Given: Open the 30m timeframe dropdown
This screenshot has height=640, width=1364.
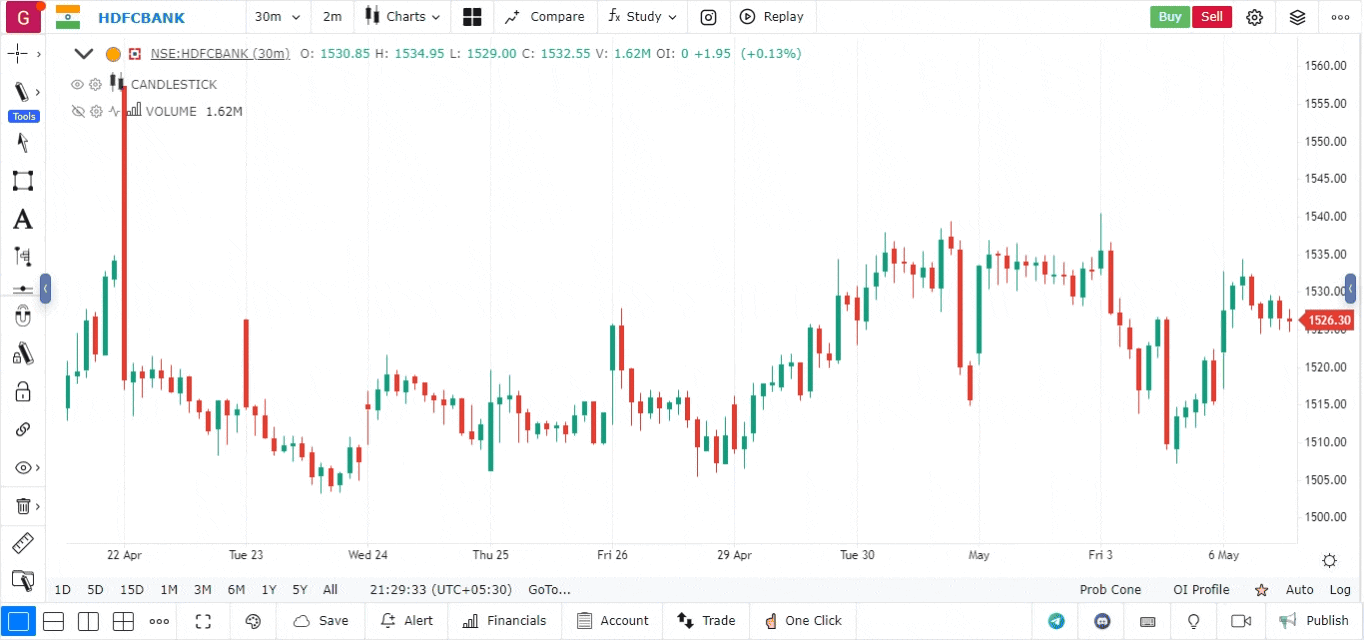Looking at the screenshot, I should tap(273, 17).
